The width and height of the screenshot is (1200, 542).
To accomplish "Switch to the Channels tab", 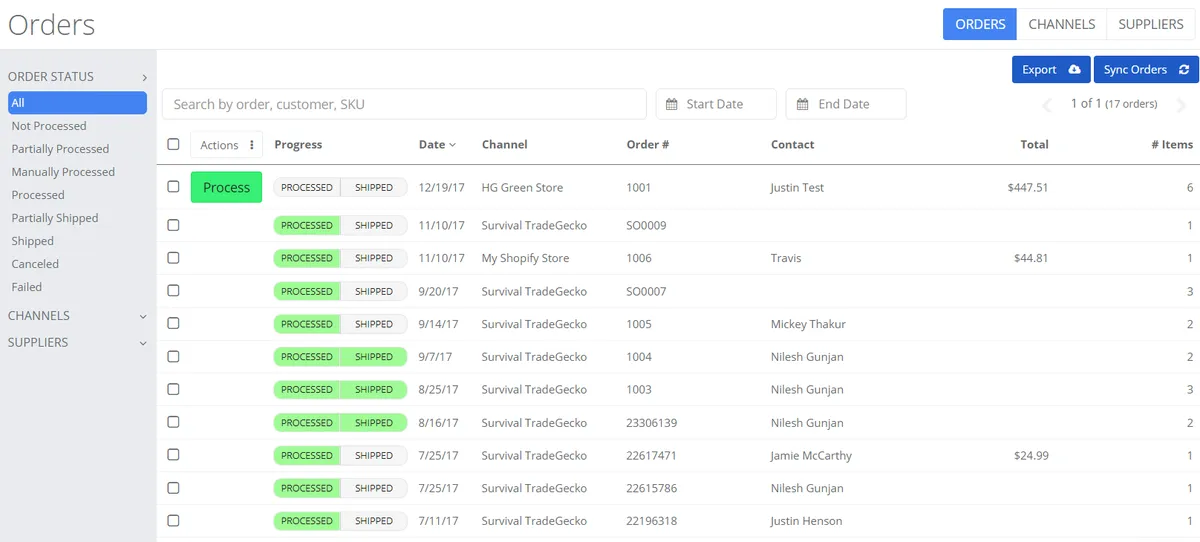I will click(1061, 24).
